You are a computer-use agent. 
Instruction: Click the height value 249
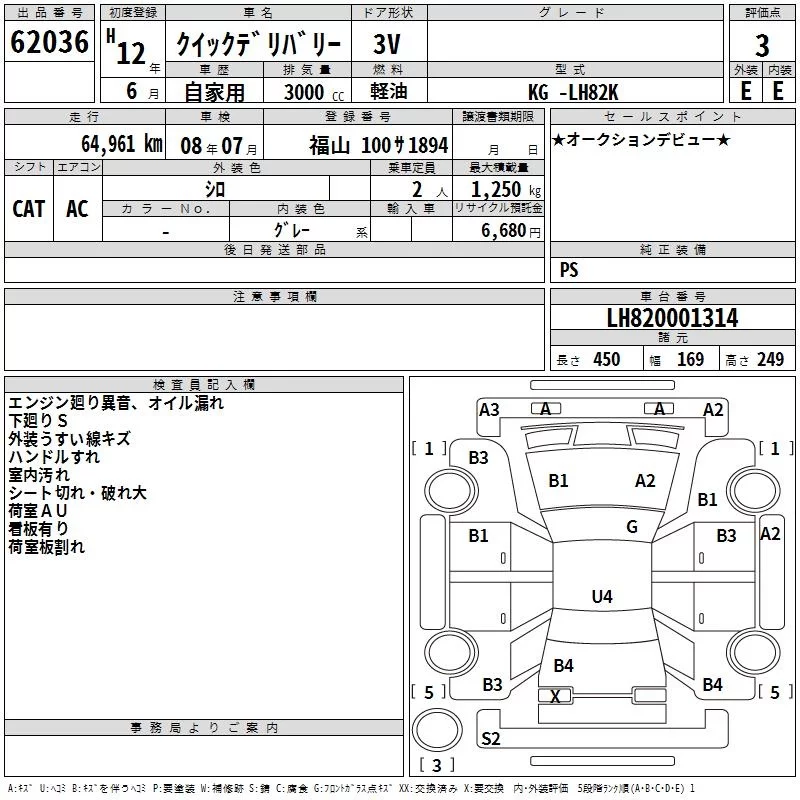pyautogui.click(x=770, y=359)
